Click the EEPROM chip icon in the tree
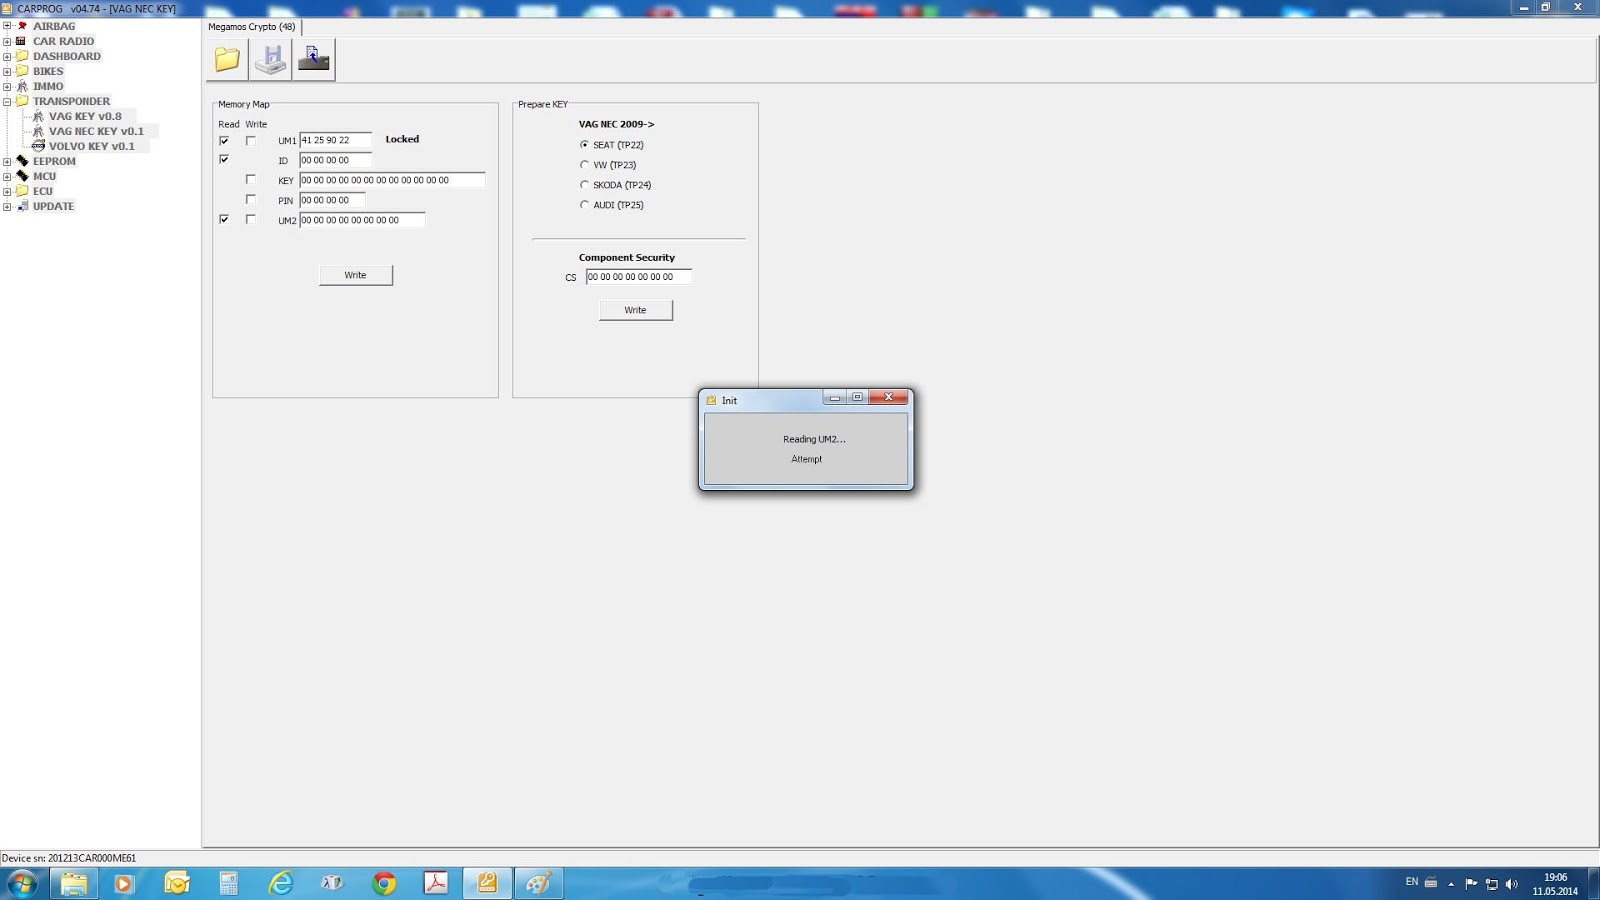The width and height of the screenshot is (1600, 900). point(22,161)
